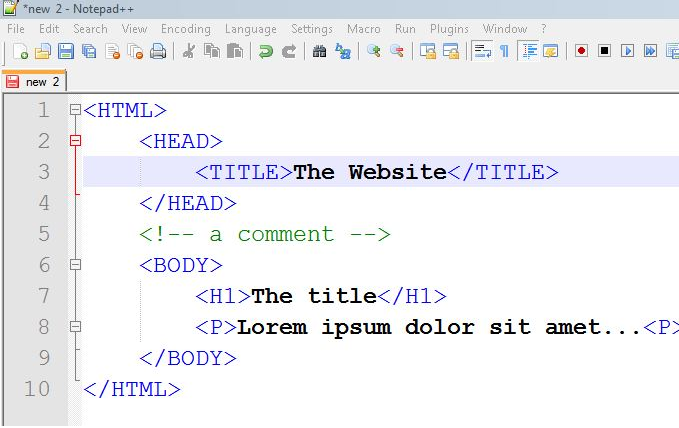This screenshot has height=428, width=679.
Task: Click the Save file toolbar icon
Action: 66,51
